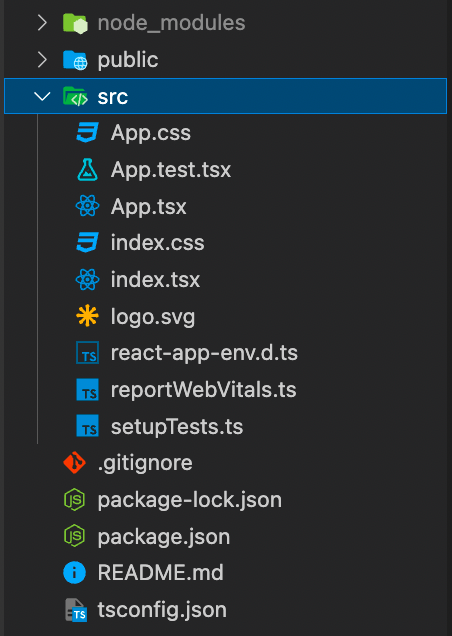Click the green node_modules folder icon

[x=75, y=23]
